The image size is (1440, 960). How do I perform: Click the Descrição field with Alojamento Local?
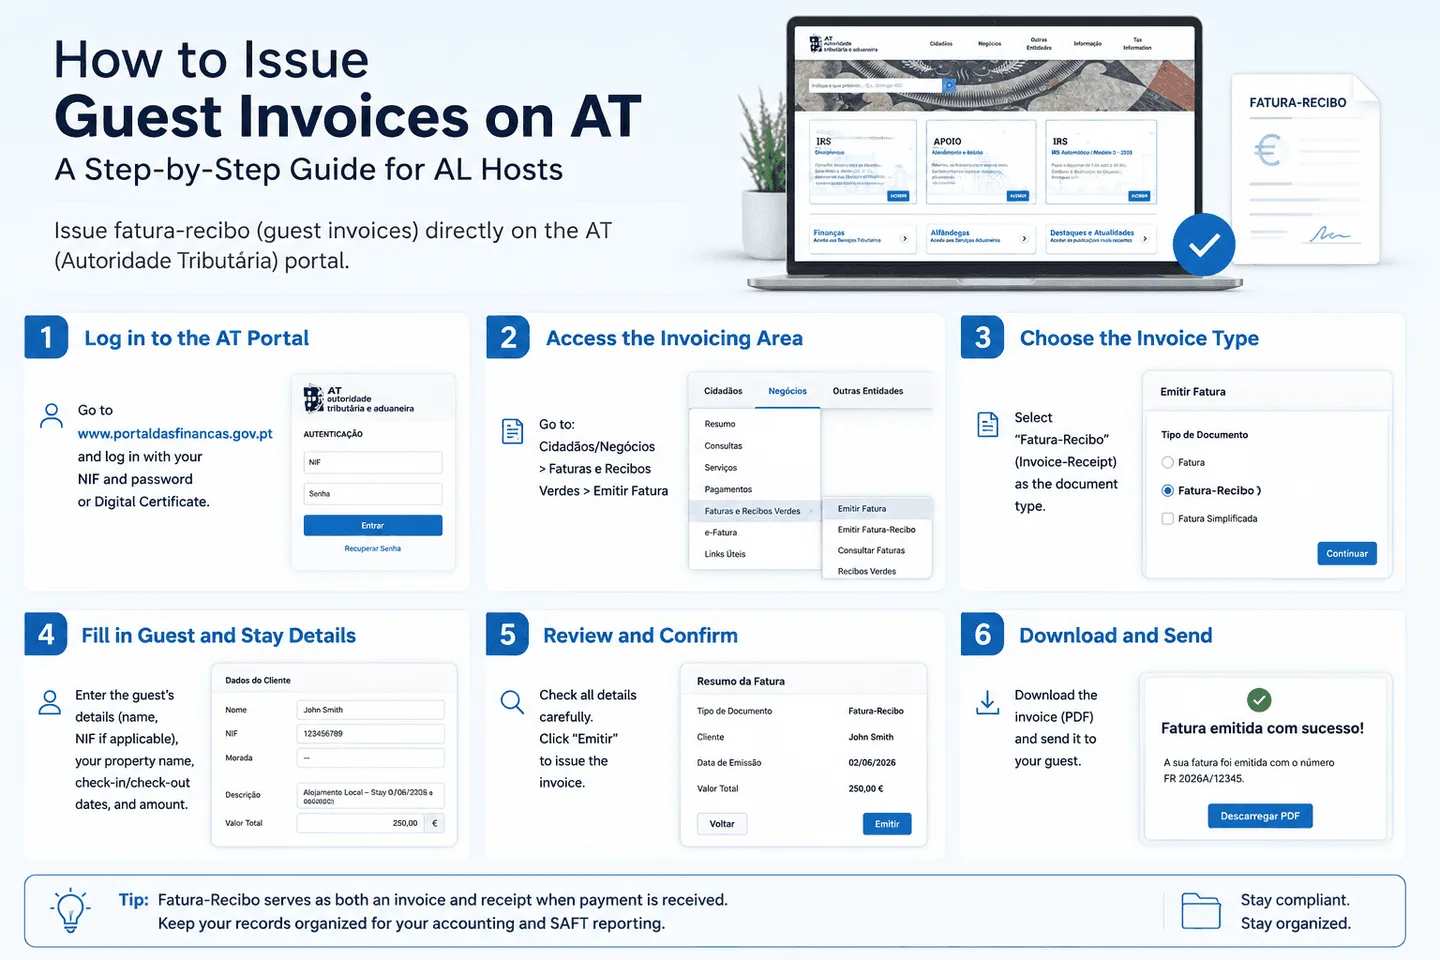[x=370, y=796]
